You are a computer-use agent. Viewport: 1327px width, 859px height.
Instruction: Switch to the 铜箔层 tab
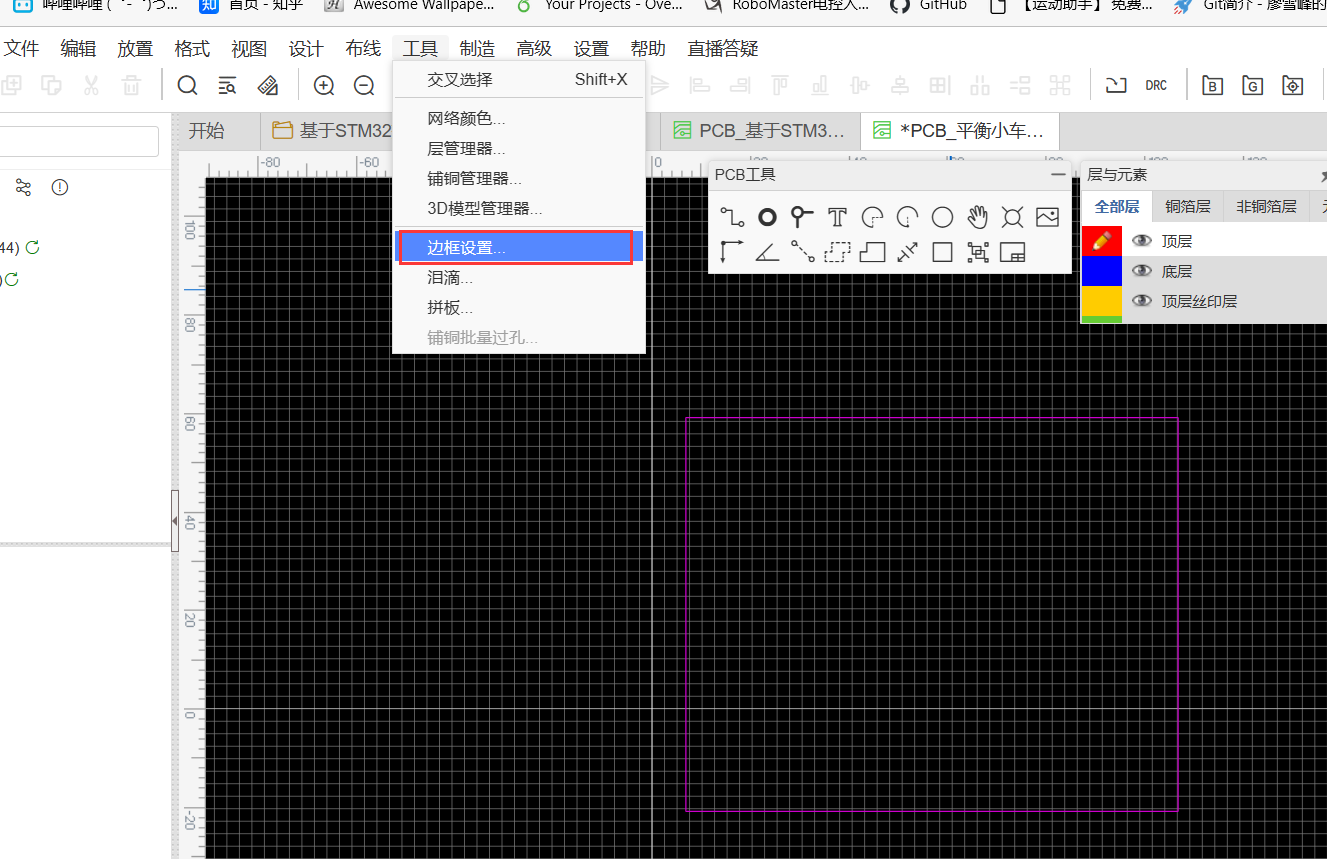click(x=1188, y=206)
